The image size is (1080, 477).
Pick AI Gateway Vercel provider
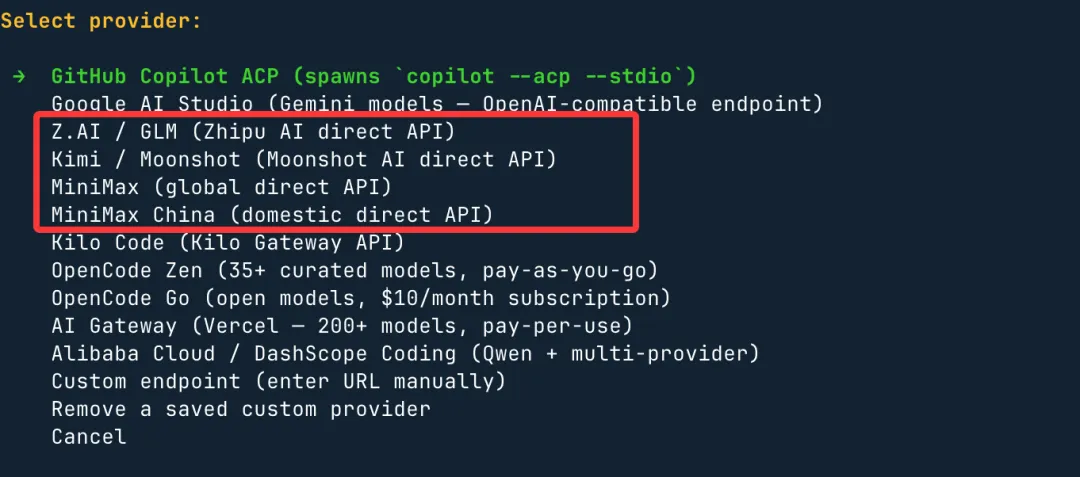342,326
